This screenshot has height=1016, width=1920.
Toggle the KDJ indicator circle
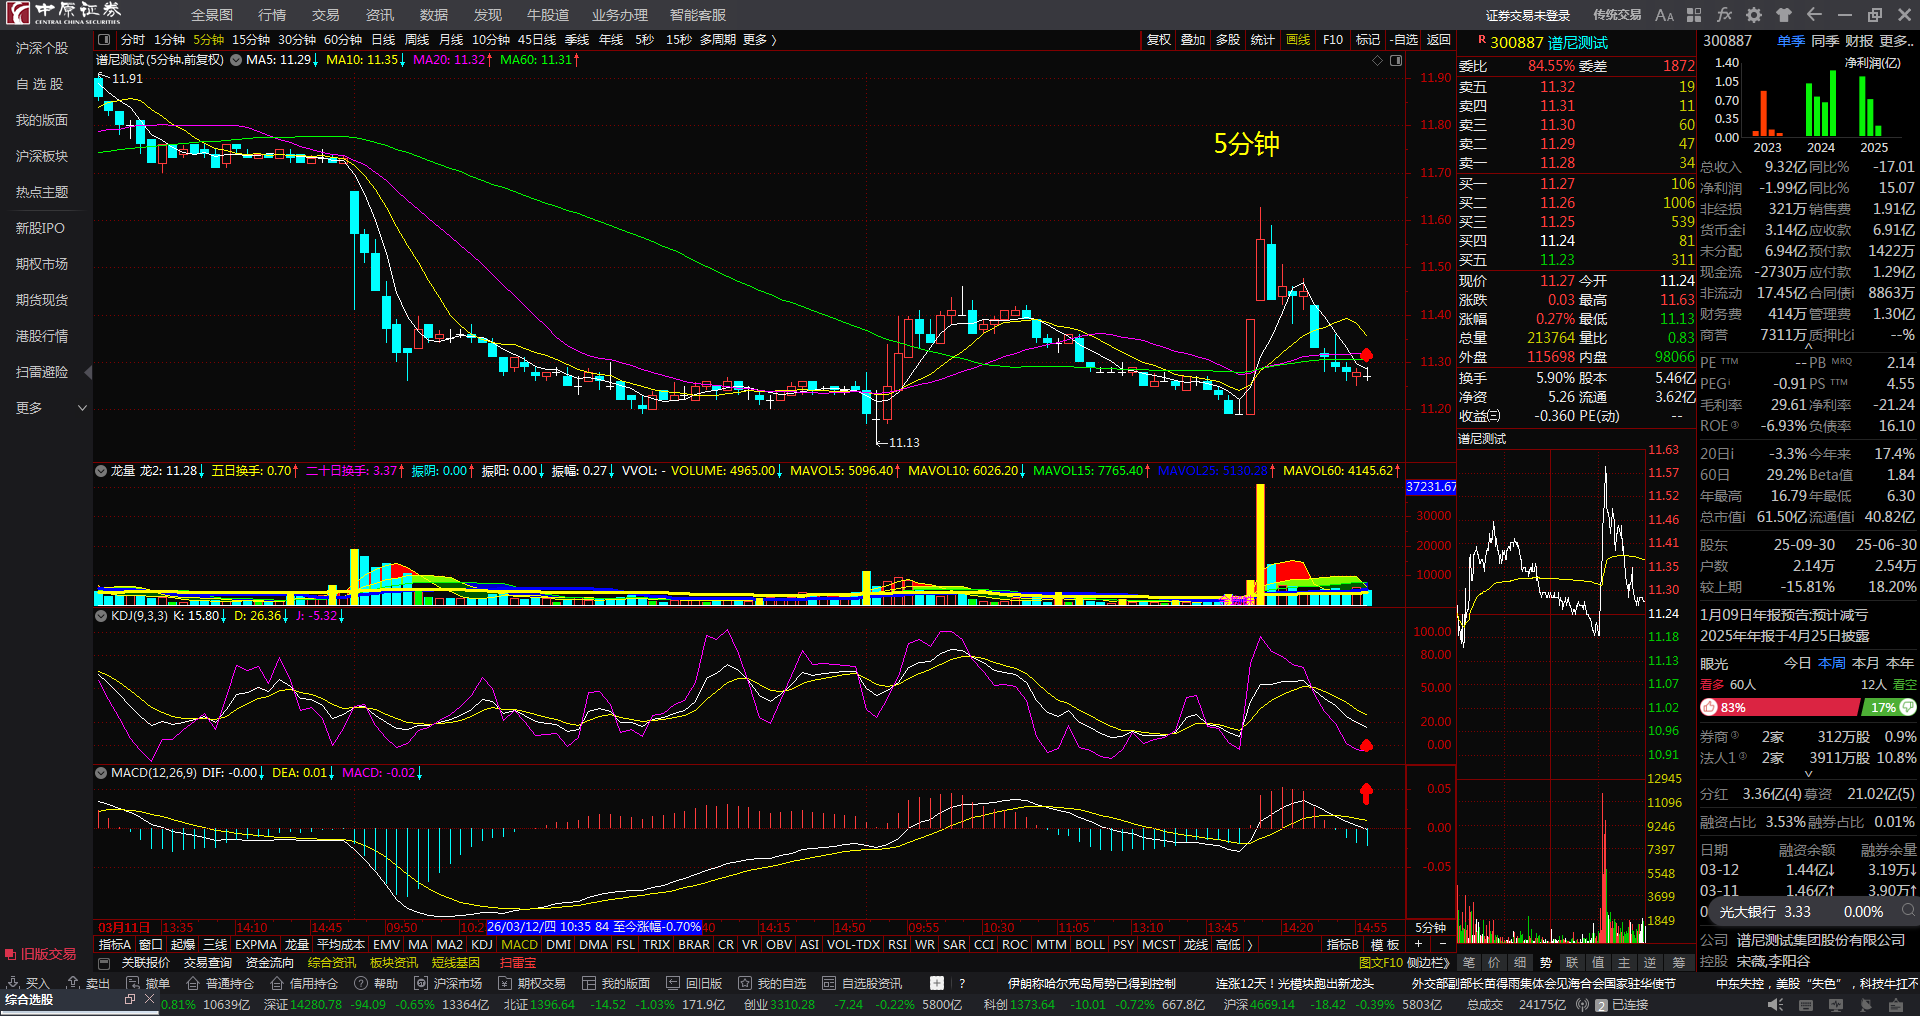[x=101, y=616]
